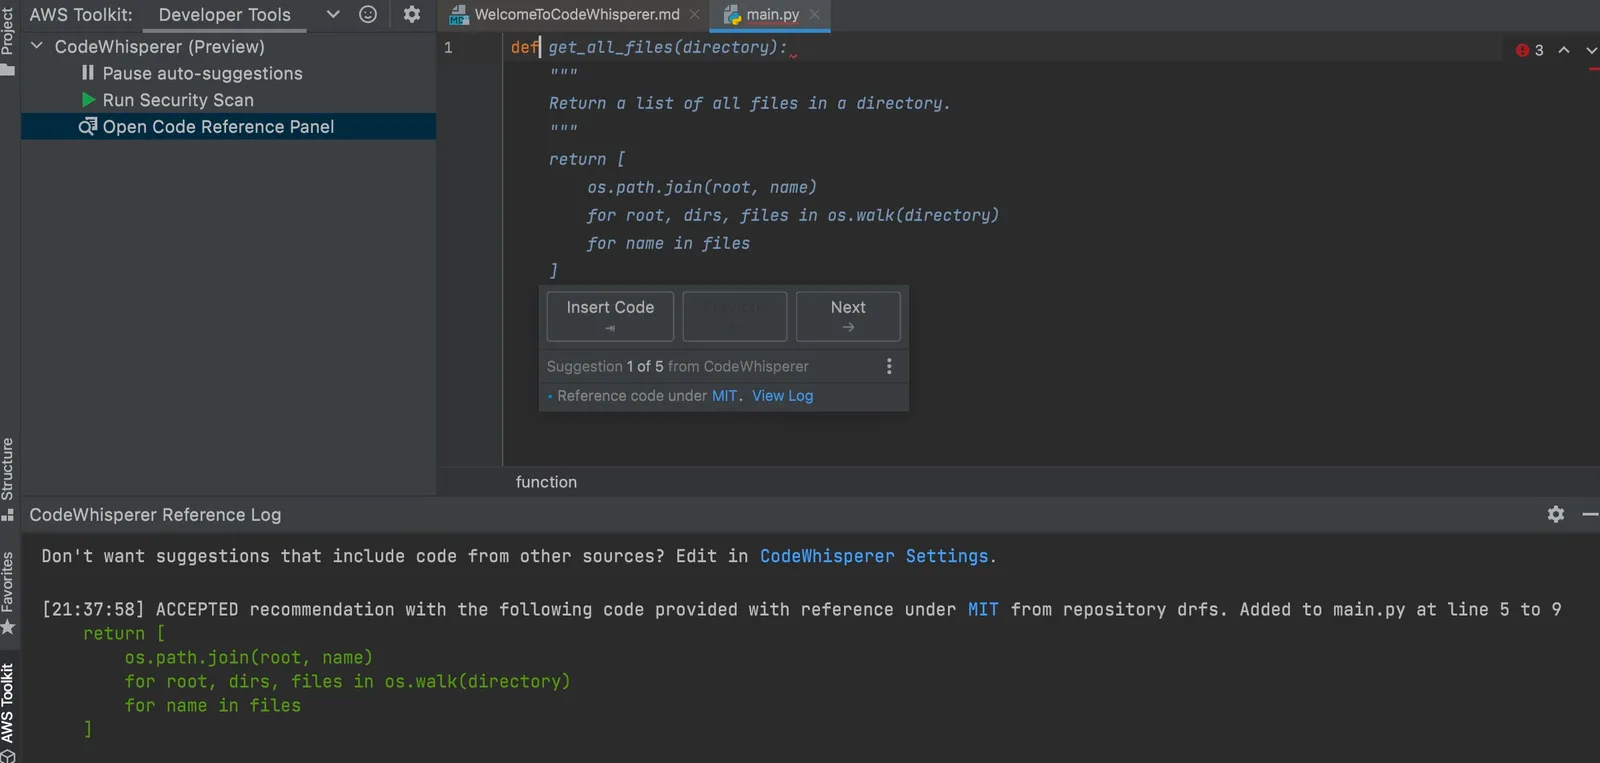1600x763 pixels.
Task: Click the docstring 'Return a list of all files in a directory.'
Action: tap(749, 103)
